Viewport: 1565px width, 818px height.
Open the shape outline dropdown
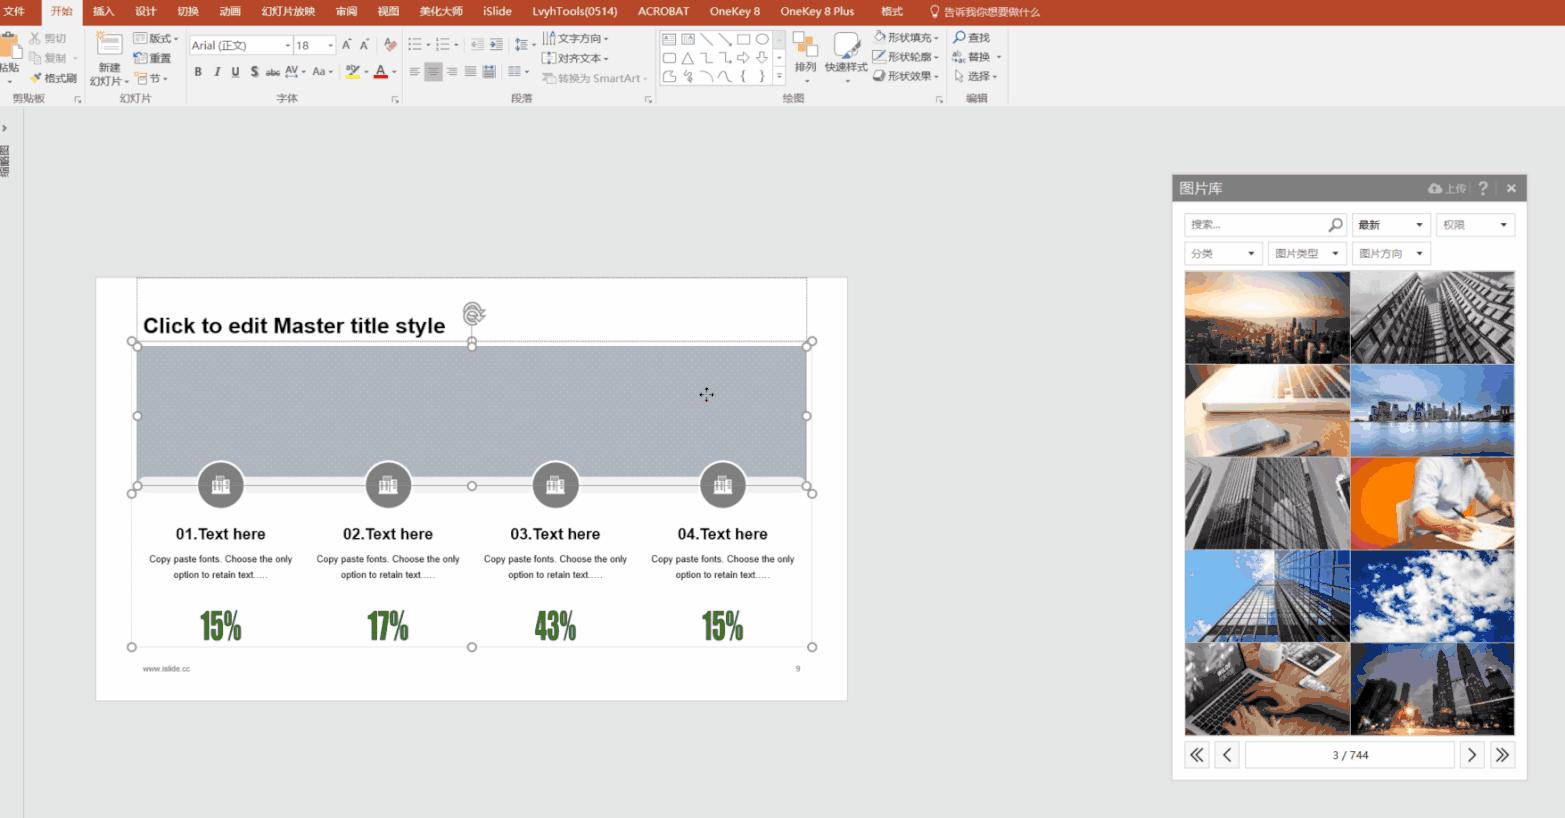pyautogui.click(x=906, y=56)
